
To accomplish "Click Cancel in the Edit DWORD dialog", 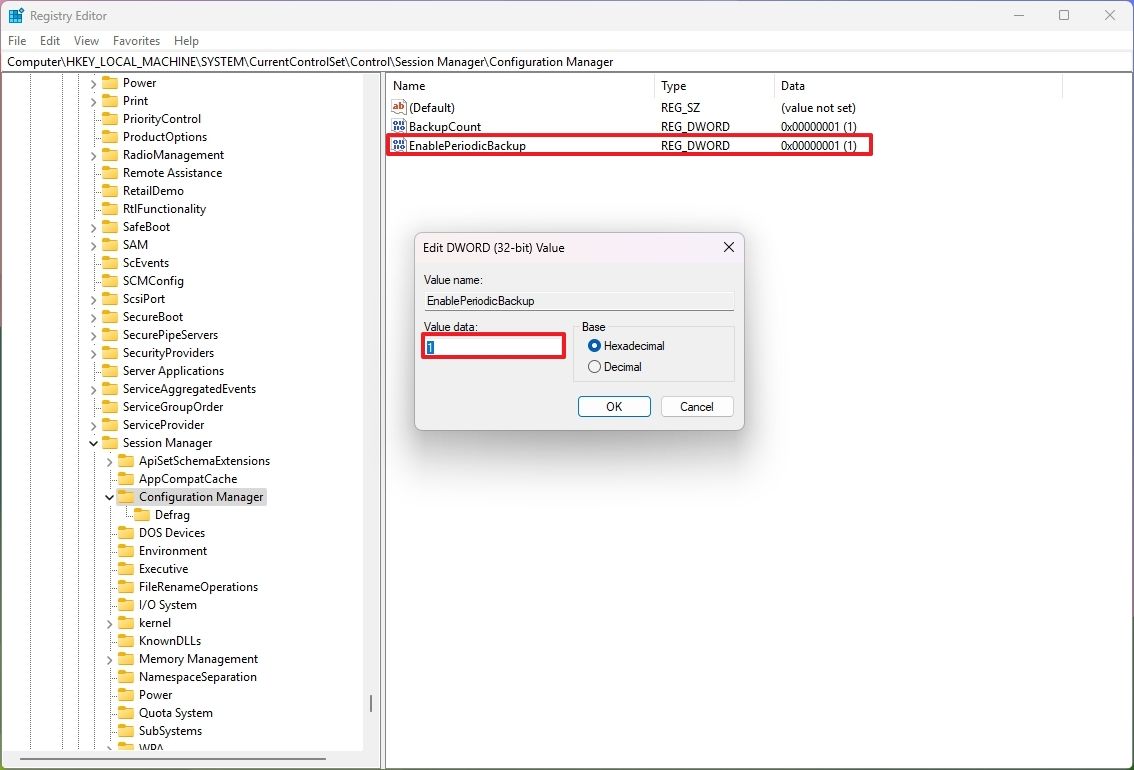I will click(x=696, y=406).
